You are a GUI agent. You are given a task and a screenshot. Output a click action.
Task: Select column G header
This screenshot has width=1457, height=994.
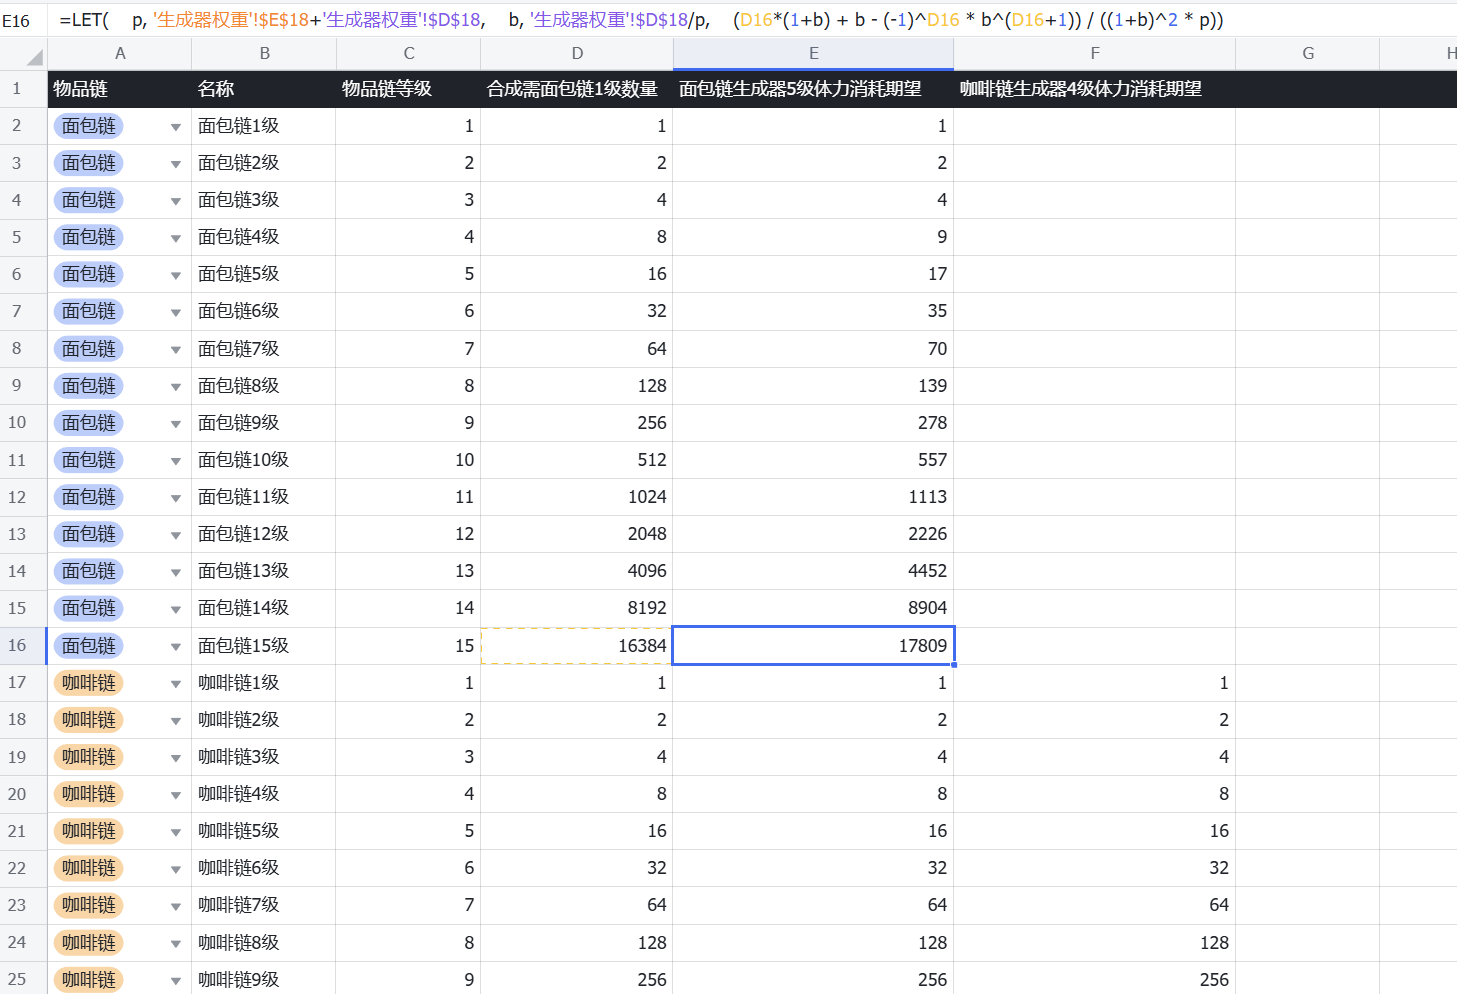[x=1308, y=54]
